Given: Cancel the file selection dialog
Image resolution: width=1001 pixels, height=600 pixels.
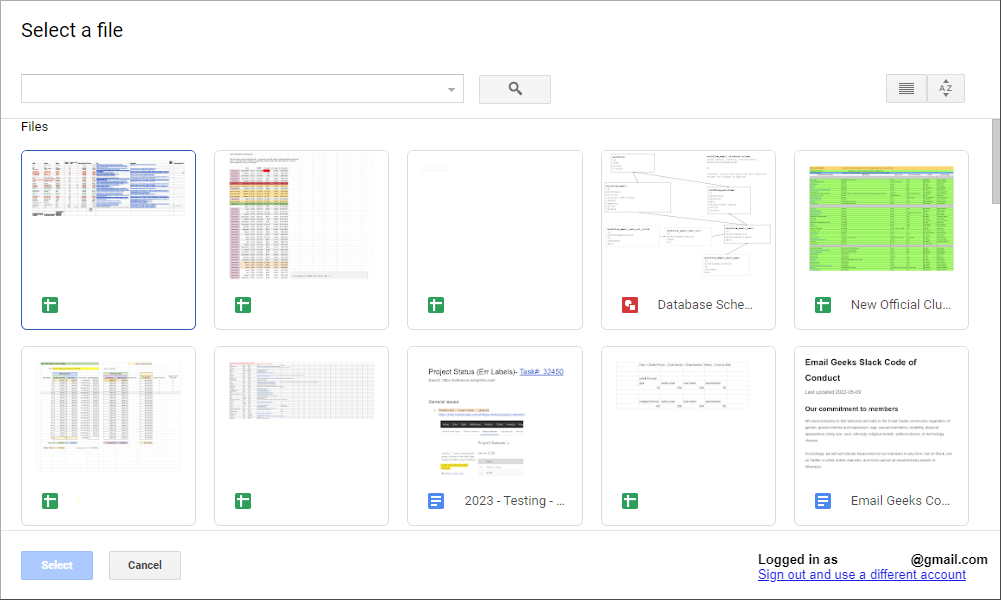Looking at the screenshot, I should coord(145,565).
